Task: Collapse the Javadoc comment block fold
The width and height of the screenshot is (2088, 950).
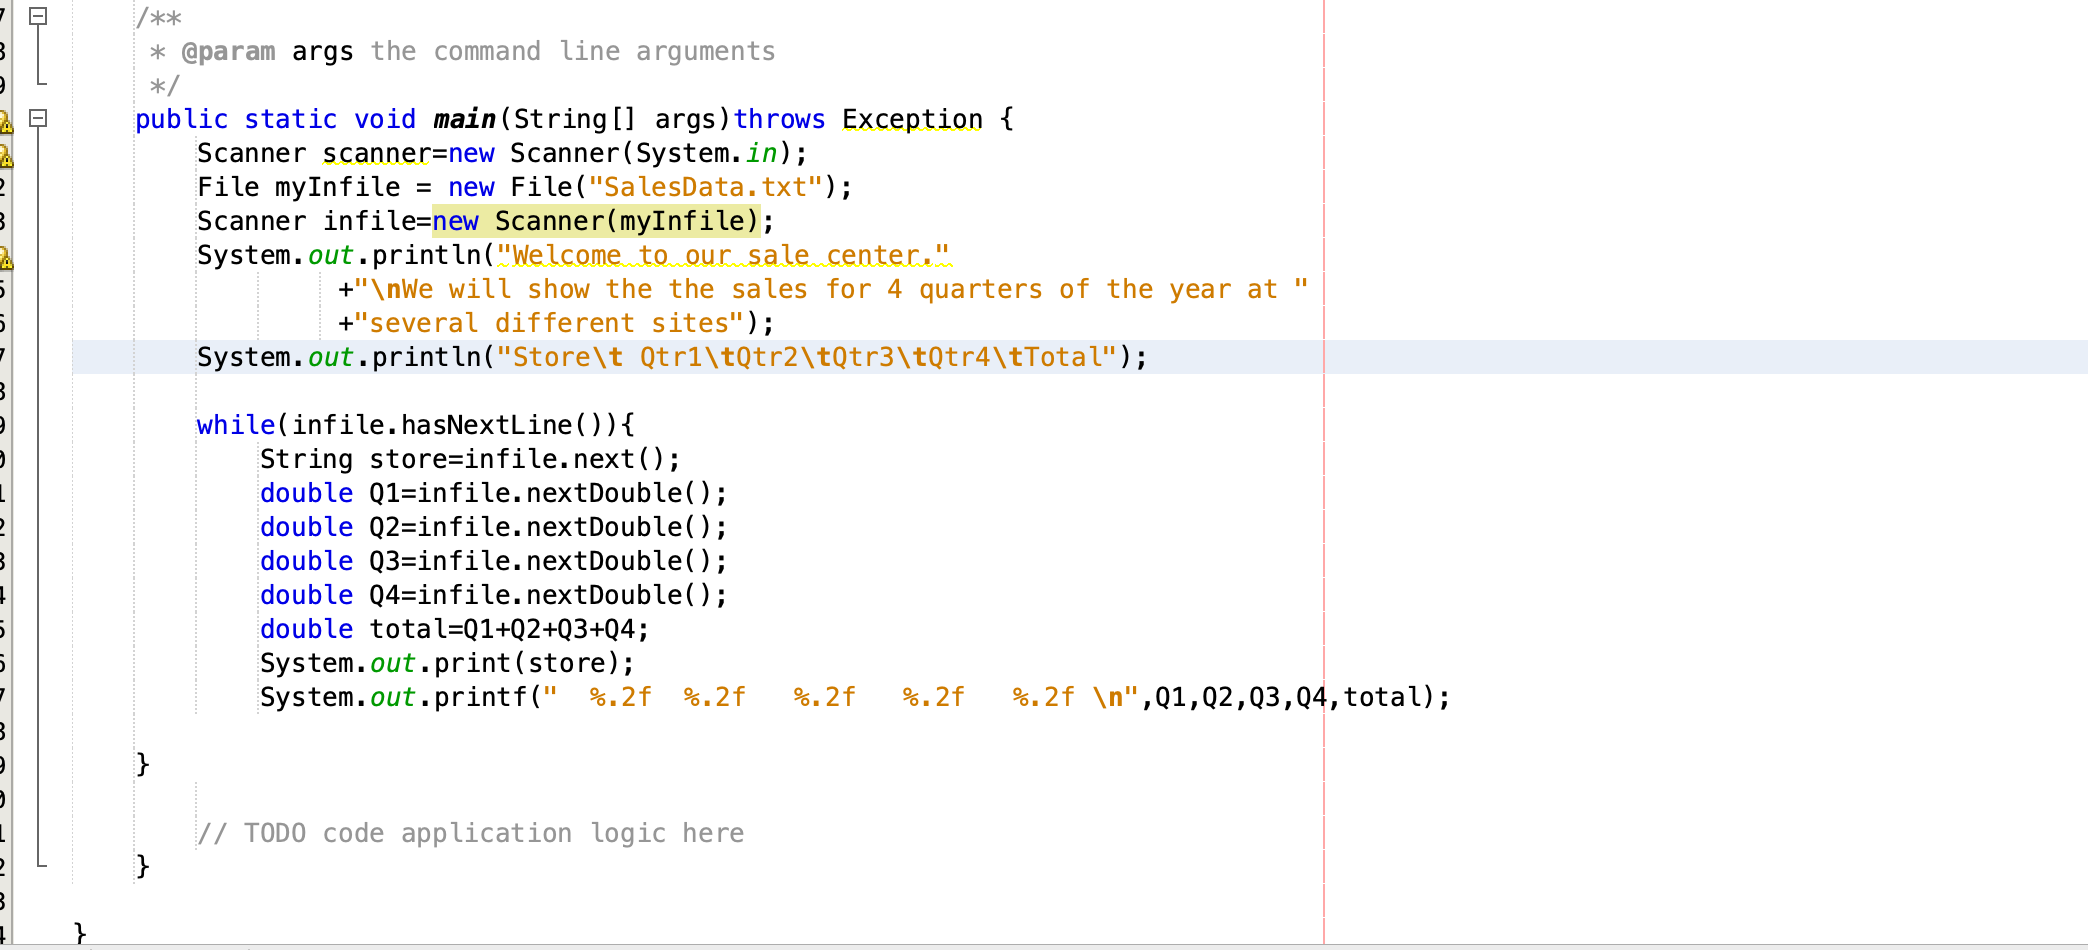Action: point(40,14)
